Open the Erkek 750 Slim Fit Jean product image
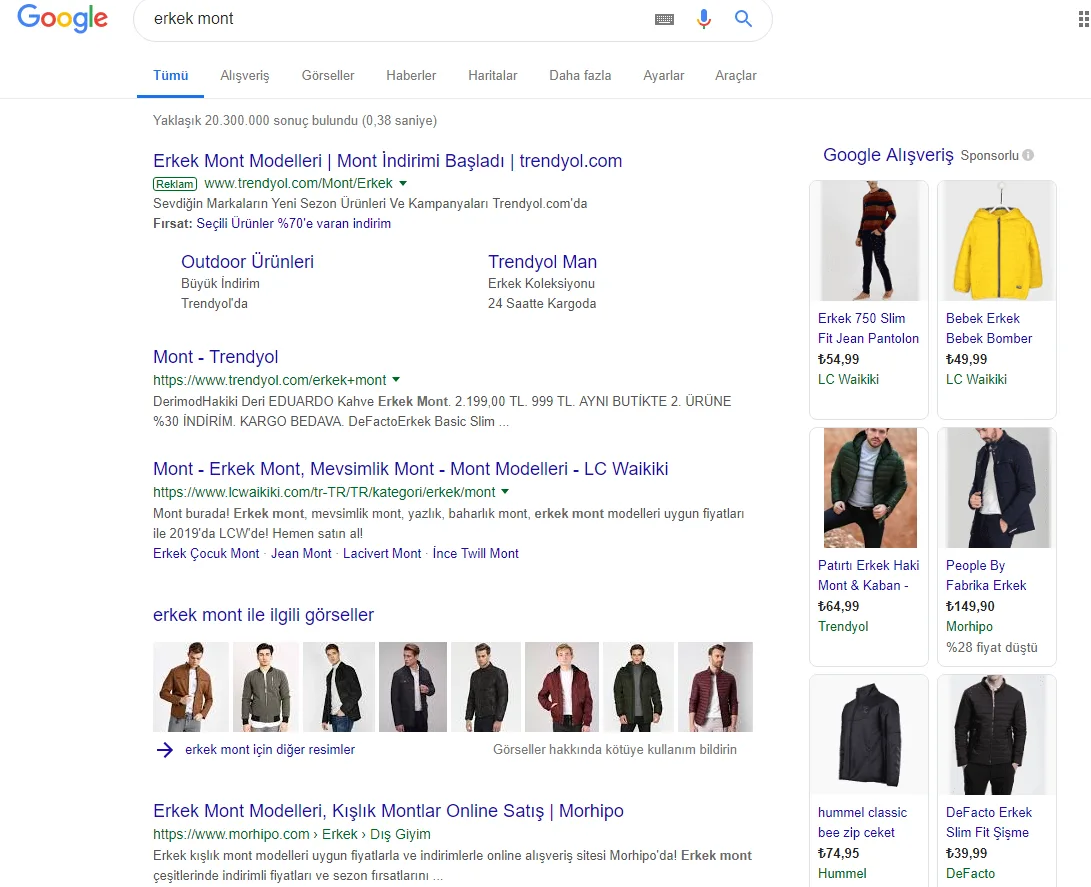Image resolution: width=1091 pixels, height=887 pixels. pyautogui.click(x=869, y=241)
